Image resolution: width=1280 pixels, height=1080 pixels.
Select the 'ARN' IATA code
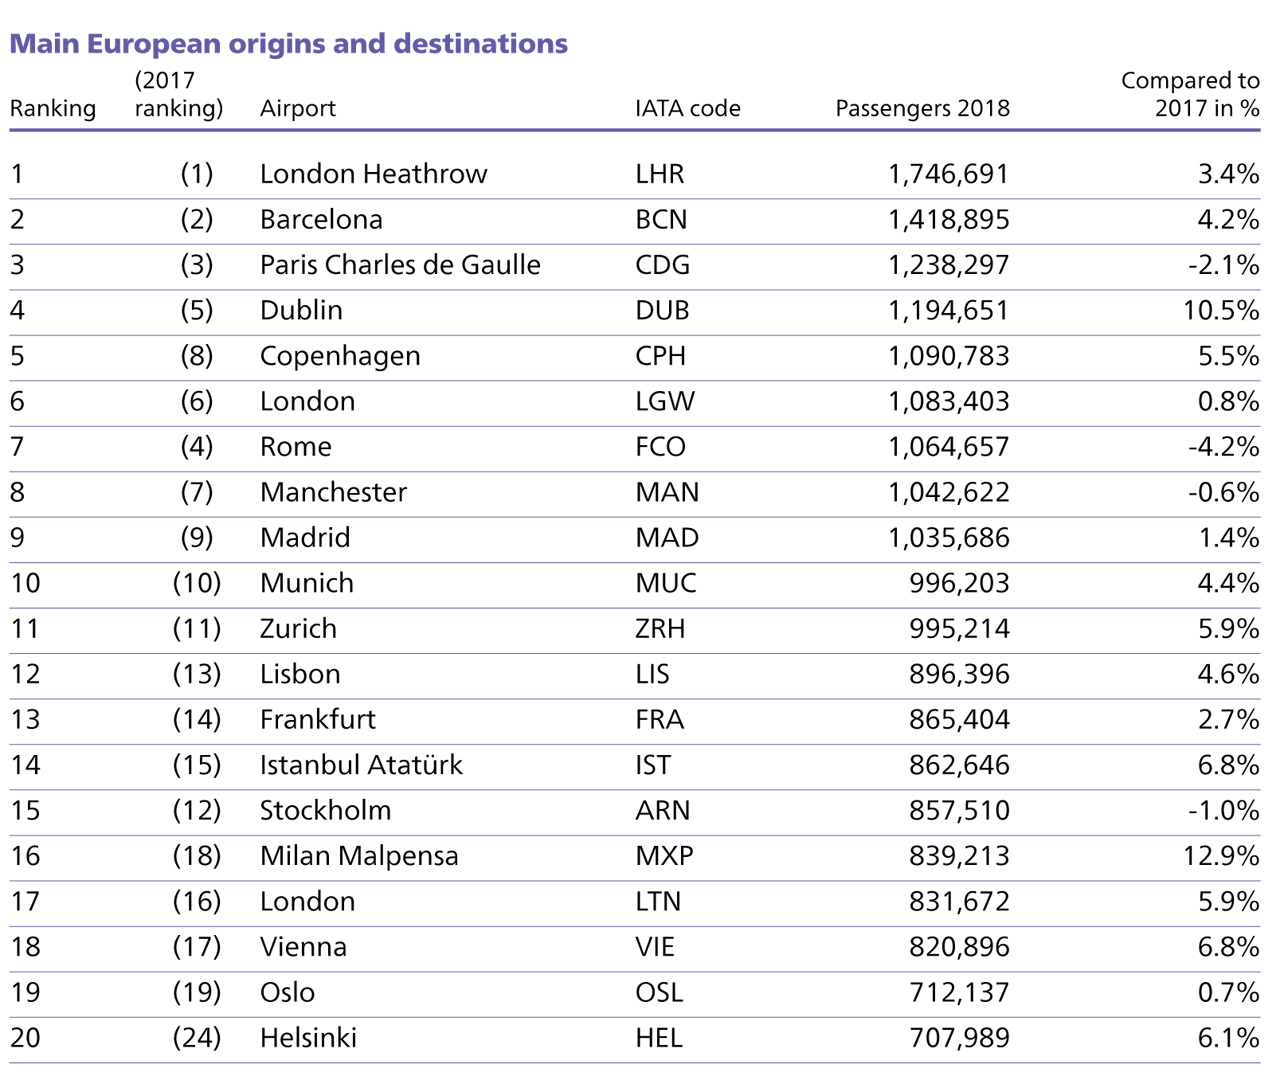coord(663,811)
